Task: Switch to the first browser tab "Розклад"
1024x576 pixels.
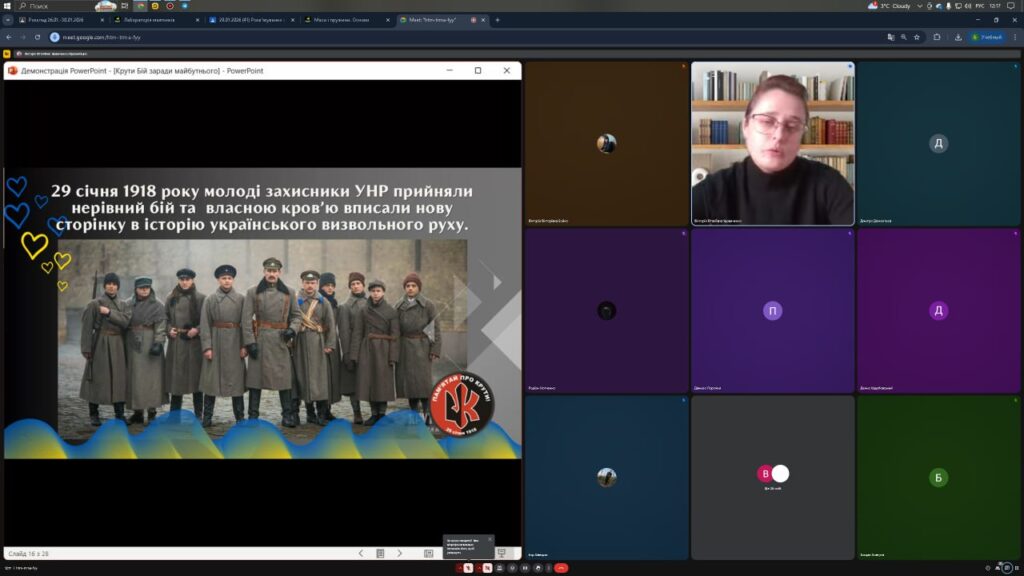Action: coord(58,20)
